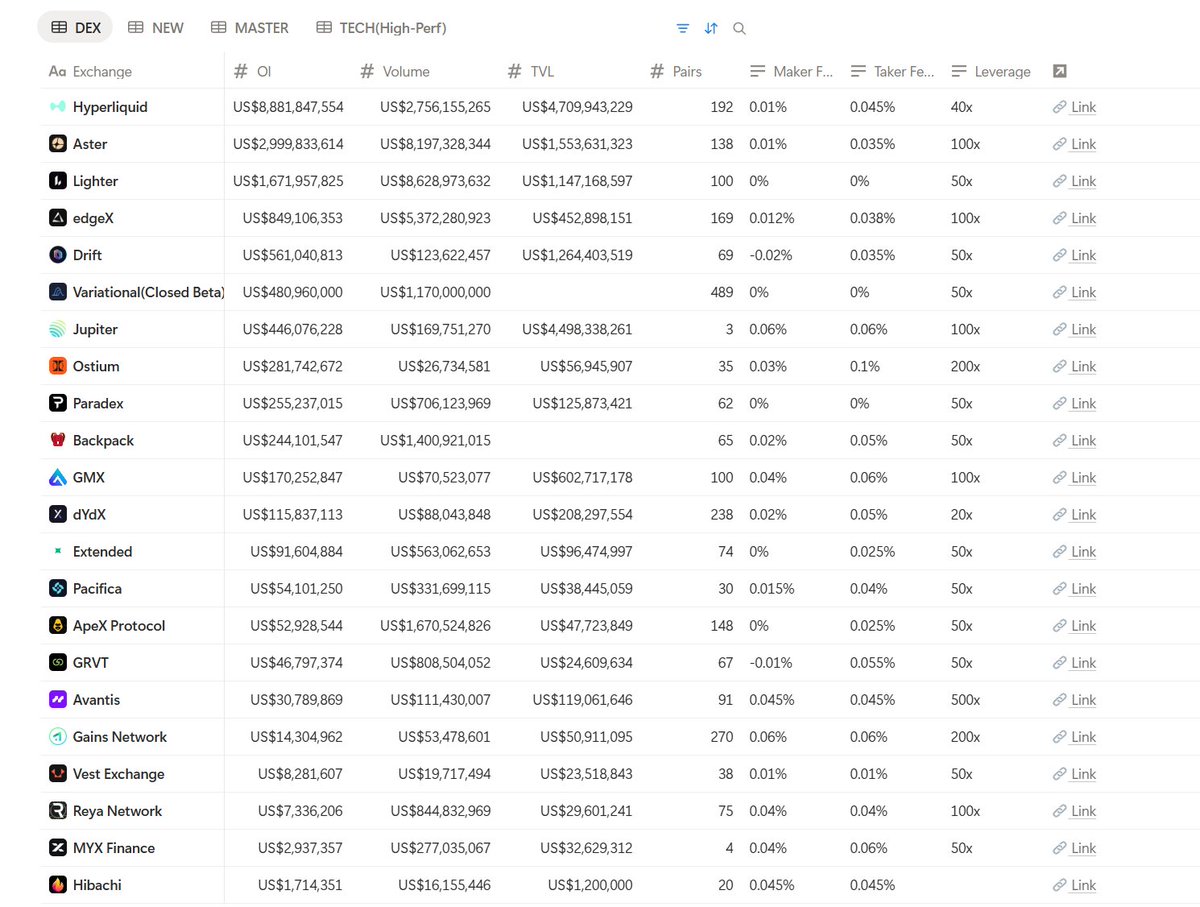Click the Gains Network logo icon
1200x907 pixels.
click(58, 736)
